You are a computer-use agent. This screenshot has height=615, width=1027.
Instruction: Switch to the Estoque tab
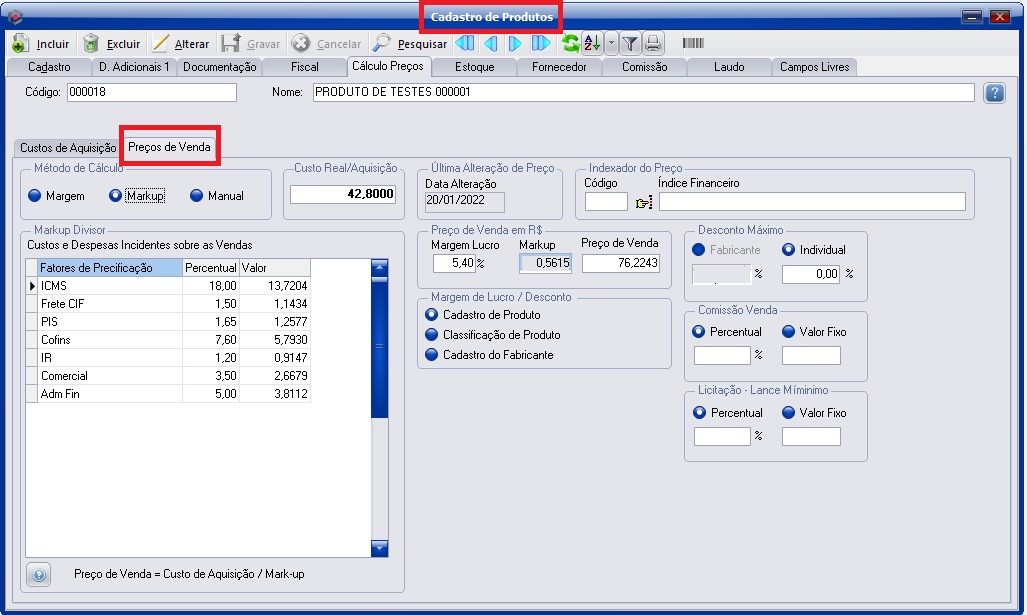tap(474, 67)
